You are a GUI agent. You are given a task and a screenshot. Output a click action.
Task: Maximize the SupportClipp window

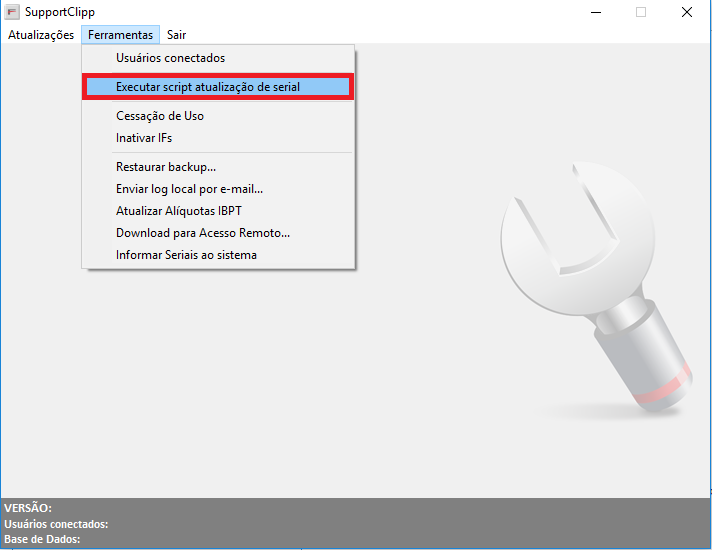(x=641, y=13)
